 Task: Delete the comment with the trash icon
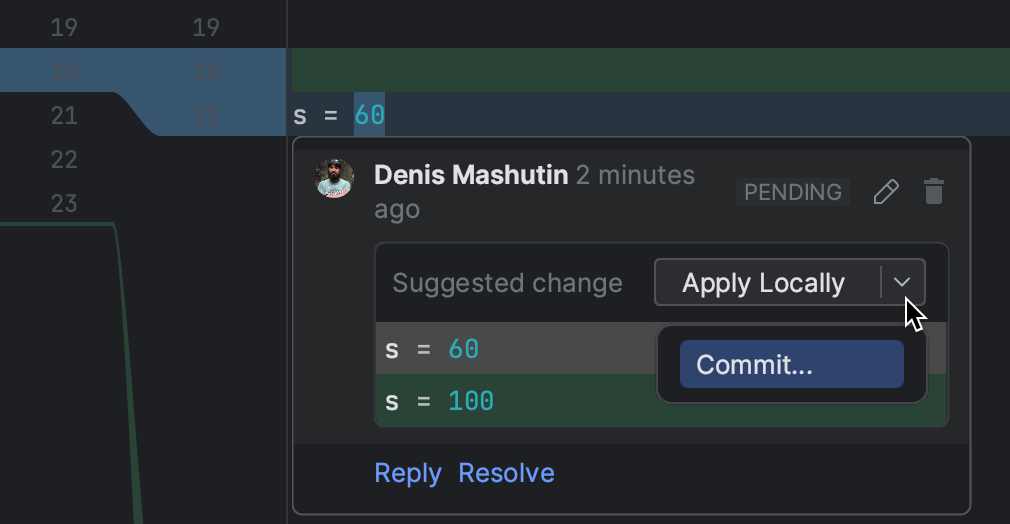click(x=934, y=192)
